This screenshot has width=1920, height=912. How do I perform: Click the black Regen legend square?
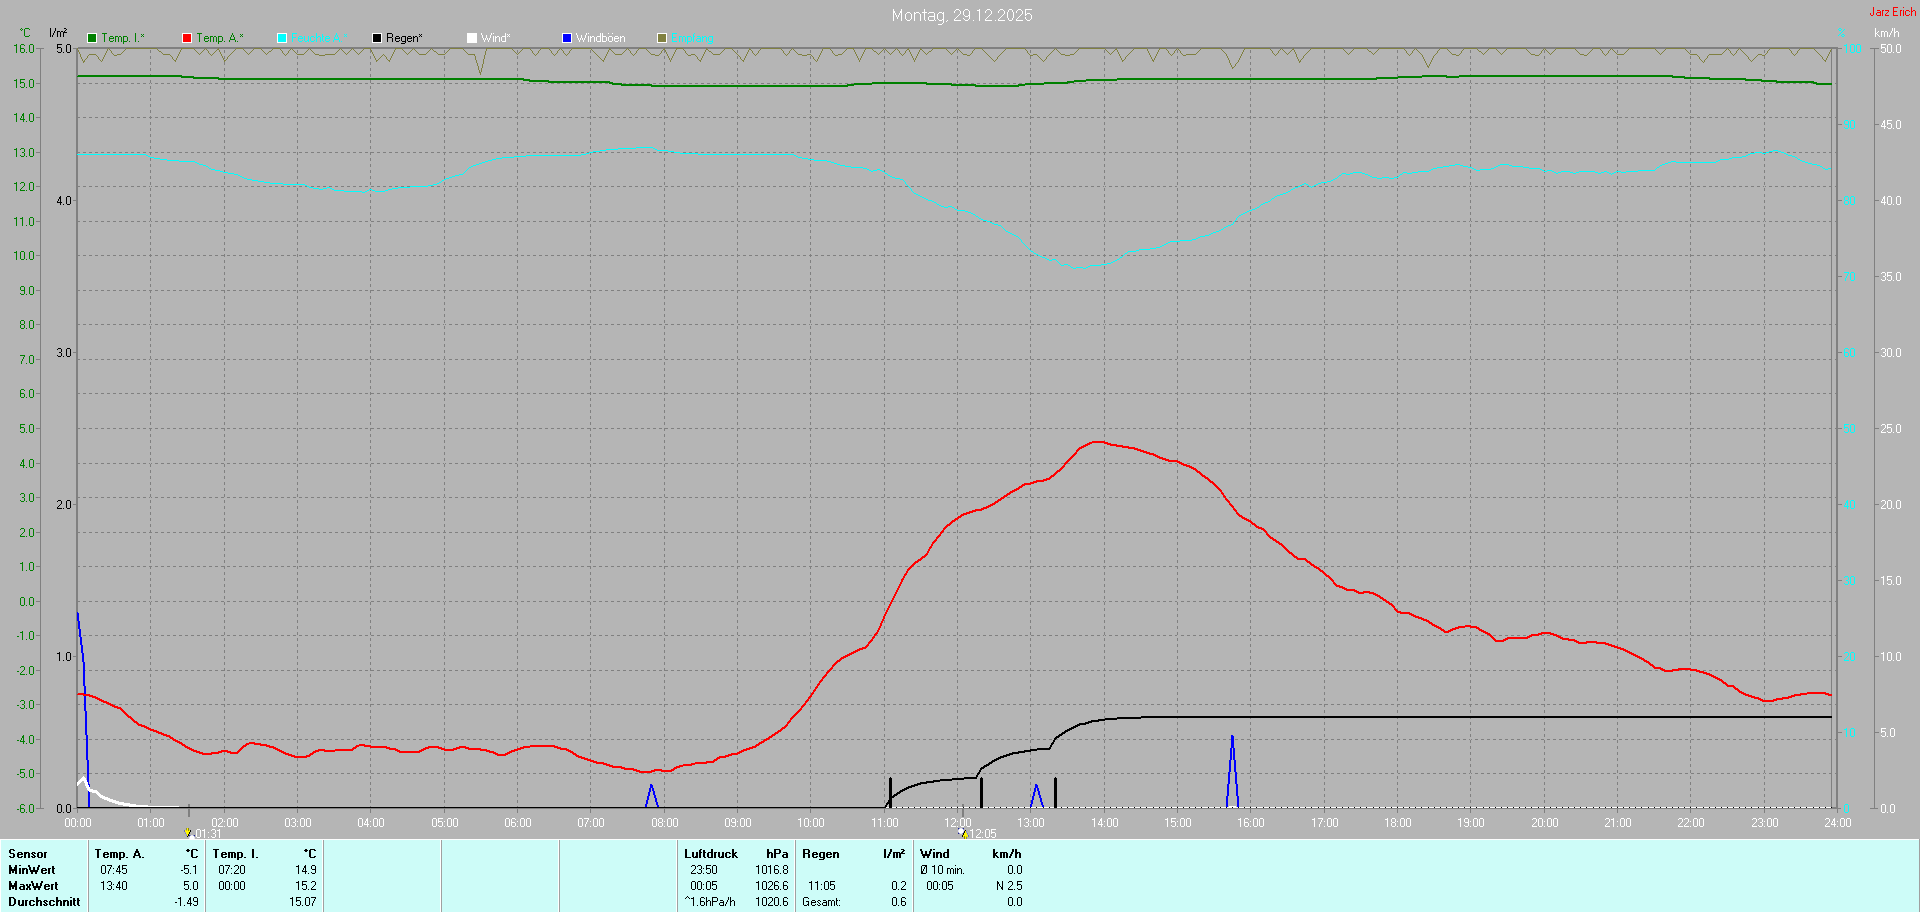[377, 38]
